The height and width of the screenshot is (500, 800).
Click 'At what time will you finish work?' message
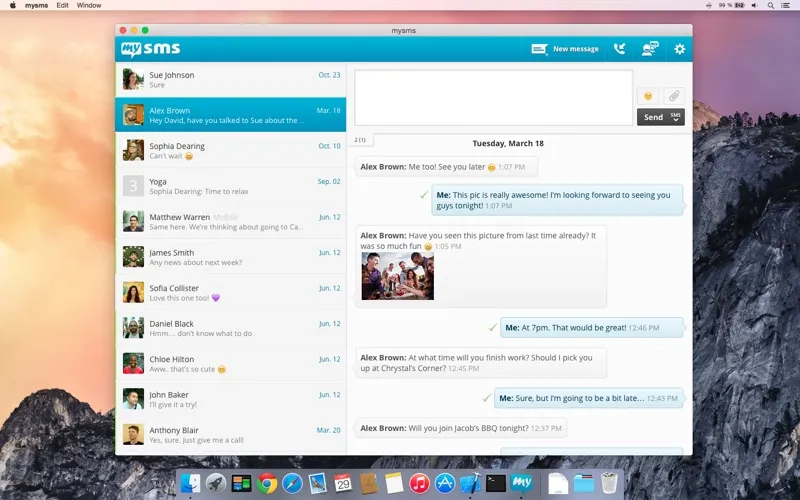point(481,363)
